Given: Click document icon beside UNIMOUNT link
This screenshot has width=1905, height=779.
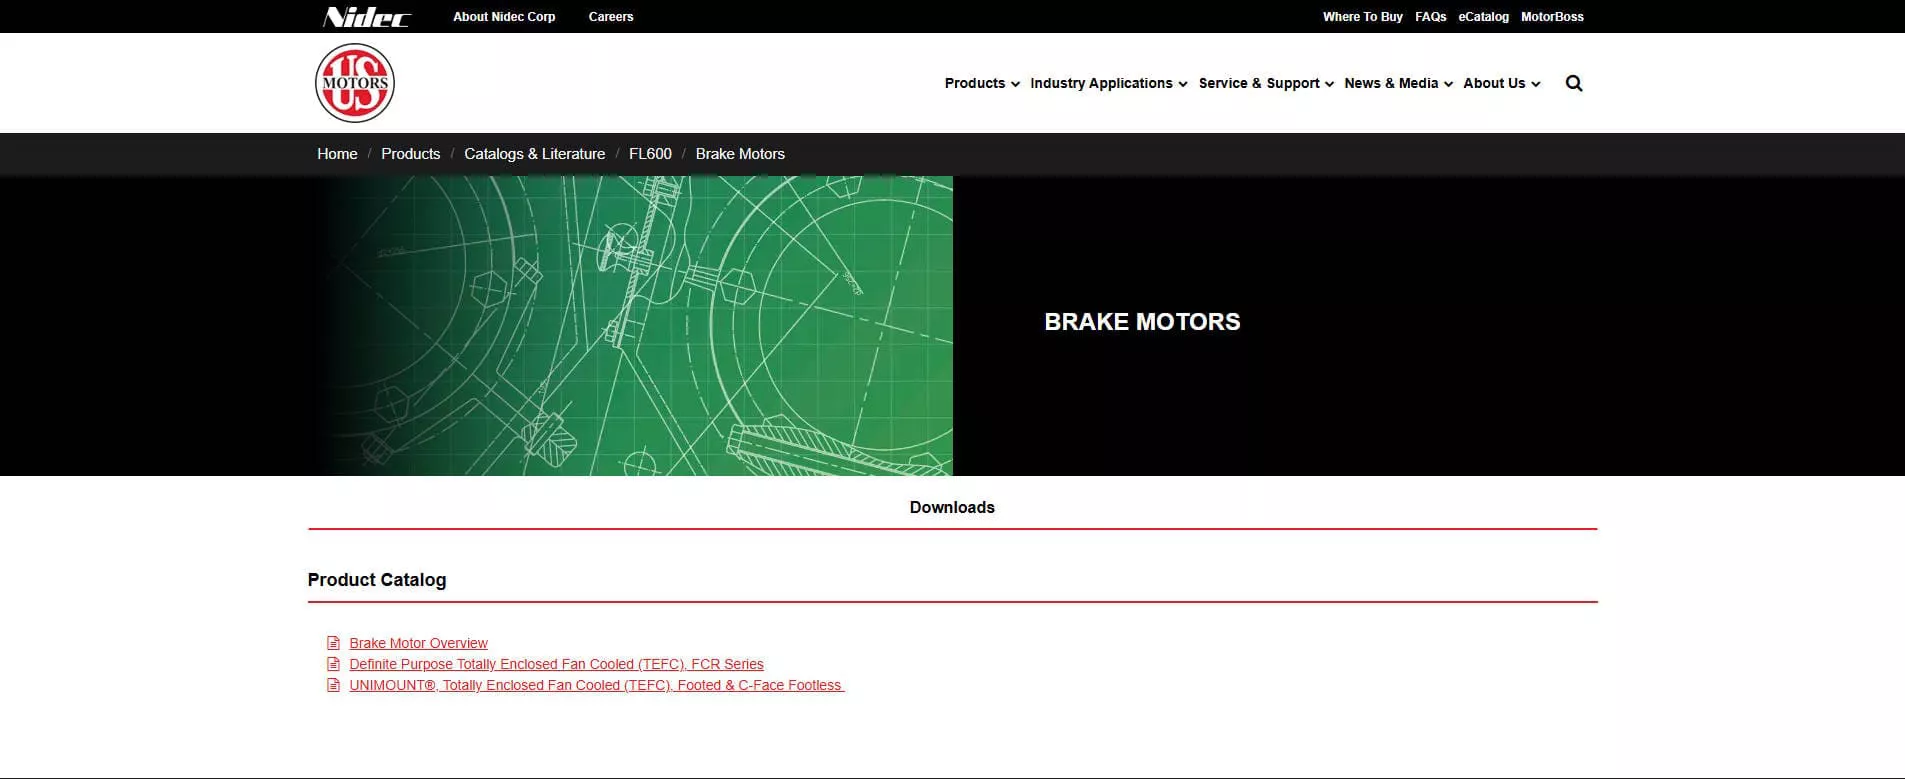Looking at the screenshot, I should click(x=334, y=685).
